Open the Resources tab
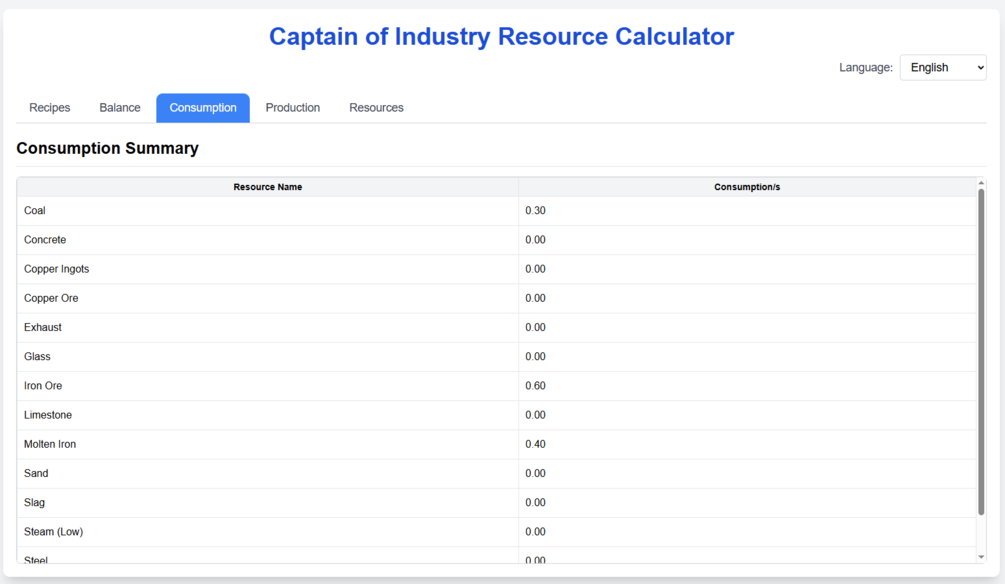The image size is (1005, 584). pos(376,108)
